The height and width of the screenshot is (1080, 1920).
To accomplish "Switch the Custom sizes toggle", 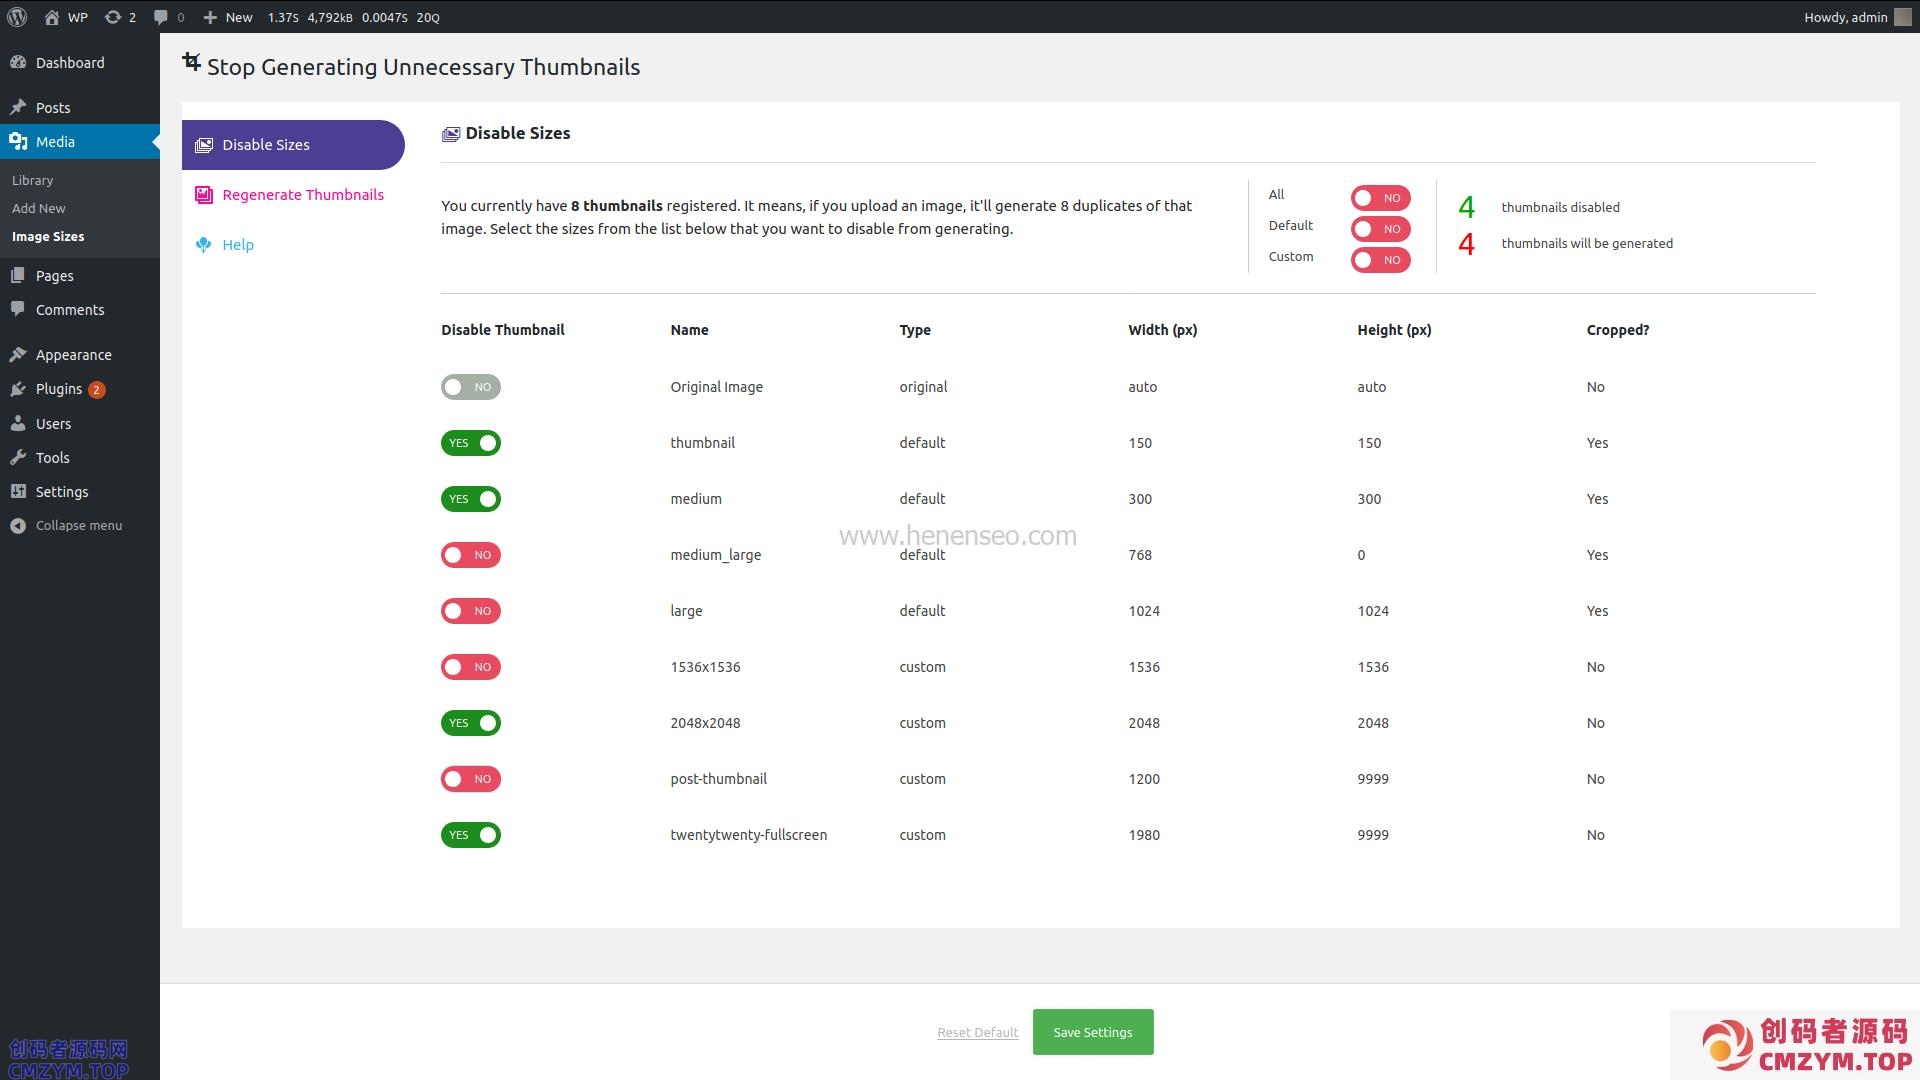I will [x=1380, y=260].
